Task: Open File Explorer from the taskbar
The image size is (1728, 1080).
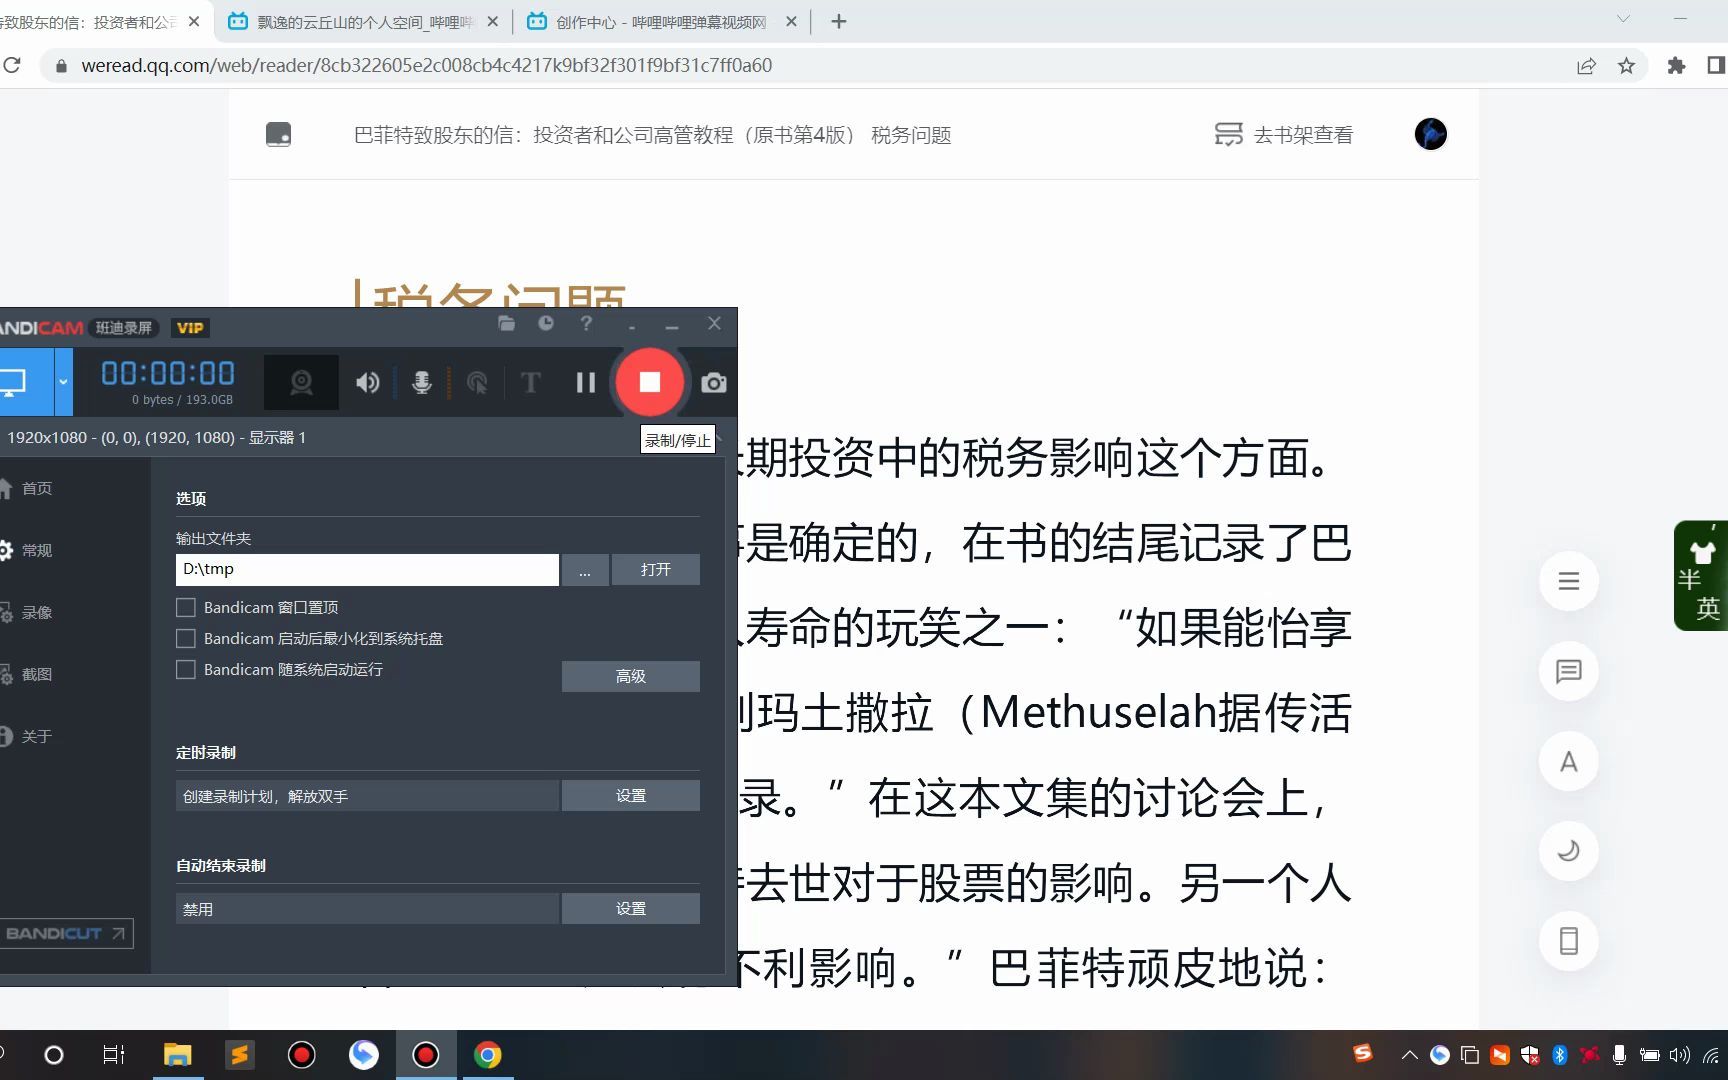Action: pos(177,1055)
